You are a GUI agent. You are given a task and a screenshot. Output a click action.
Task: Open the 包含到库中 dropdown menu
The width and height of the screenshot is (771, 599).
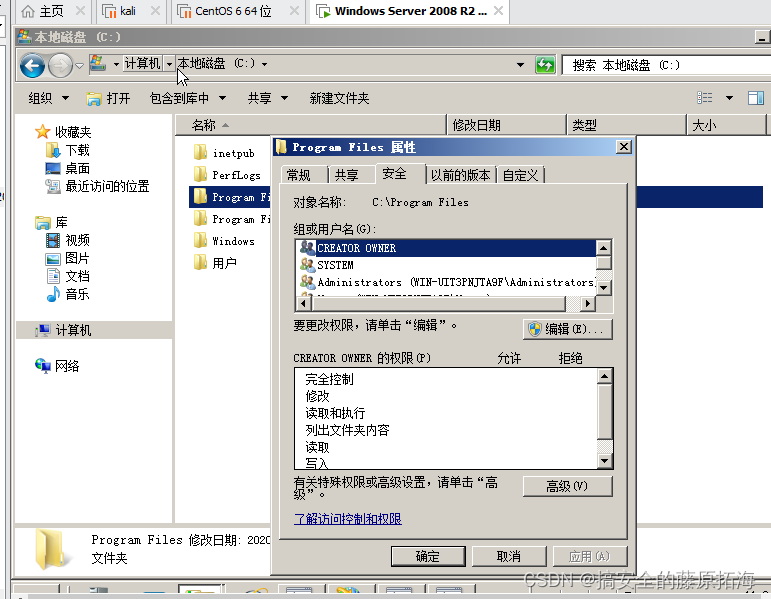(187, 98)
